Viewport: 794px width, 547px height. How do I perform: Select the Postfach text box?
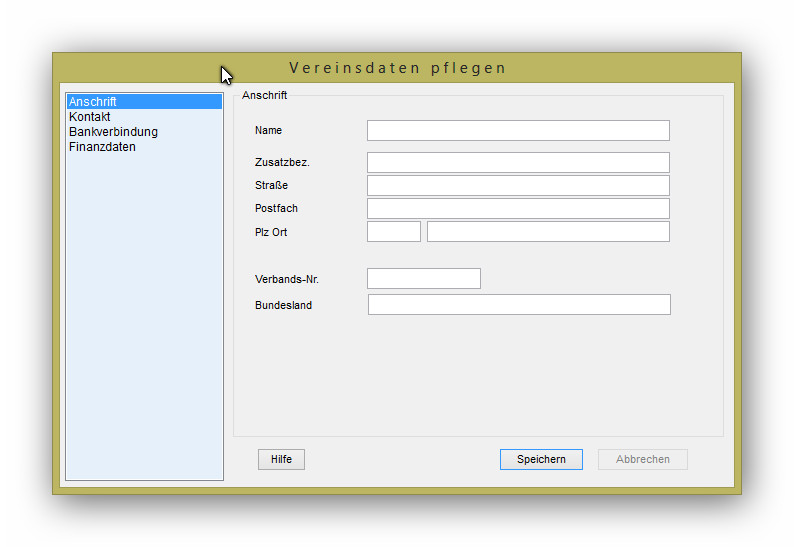[517, 208]
